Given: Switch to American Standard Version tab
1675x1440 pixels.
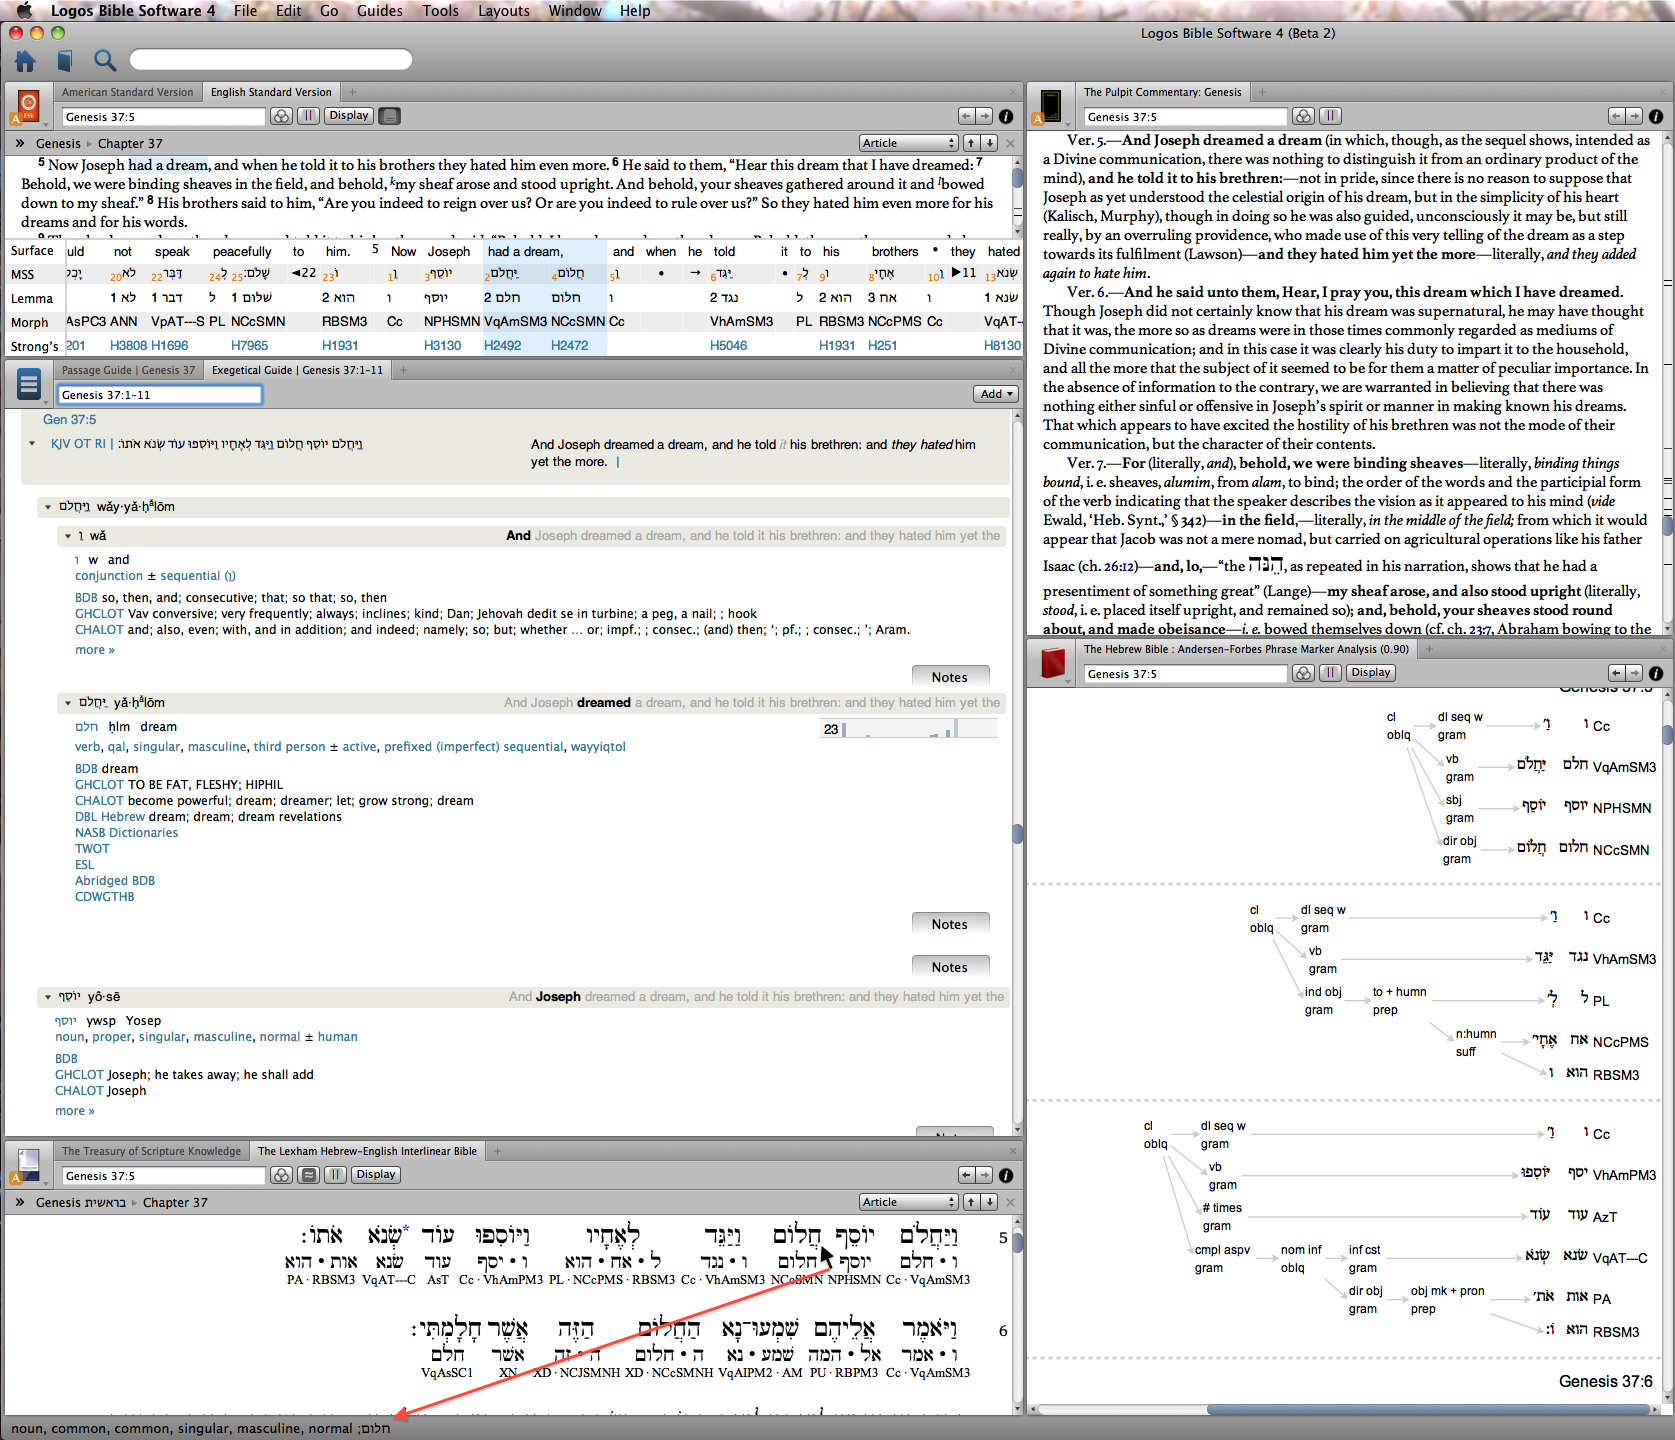Looking at the screenshot, I should (x=128, y=92).
